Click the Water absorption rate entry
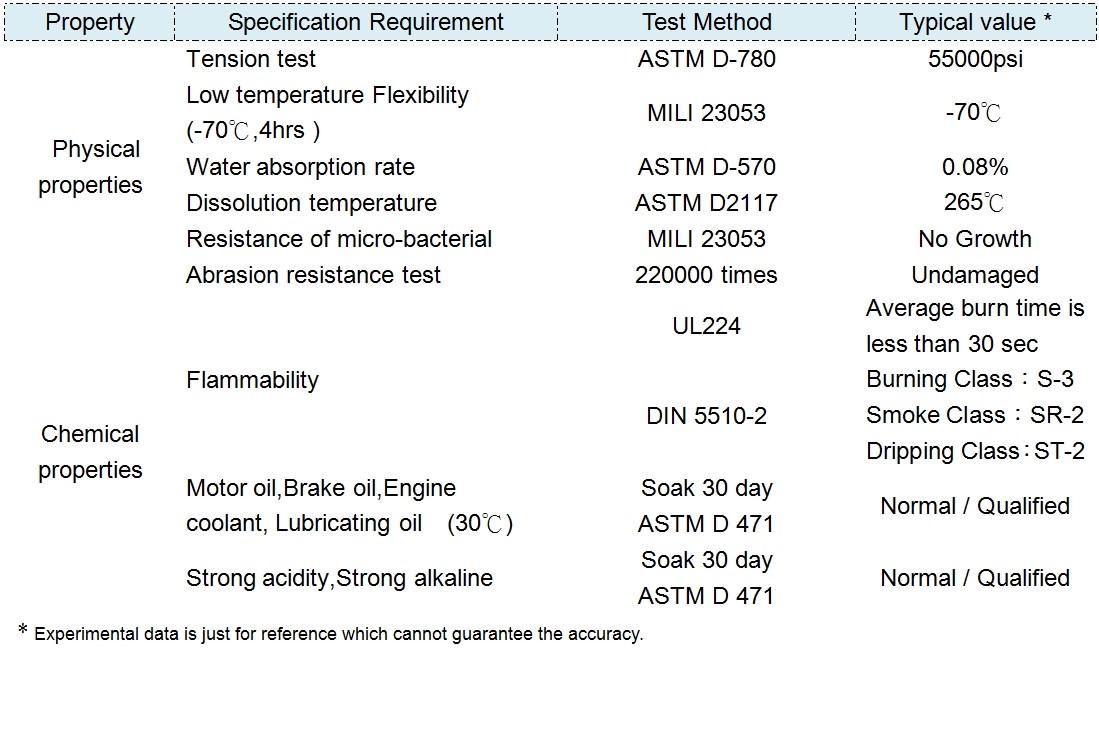 [300, 167]
